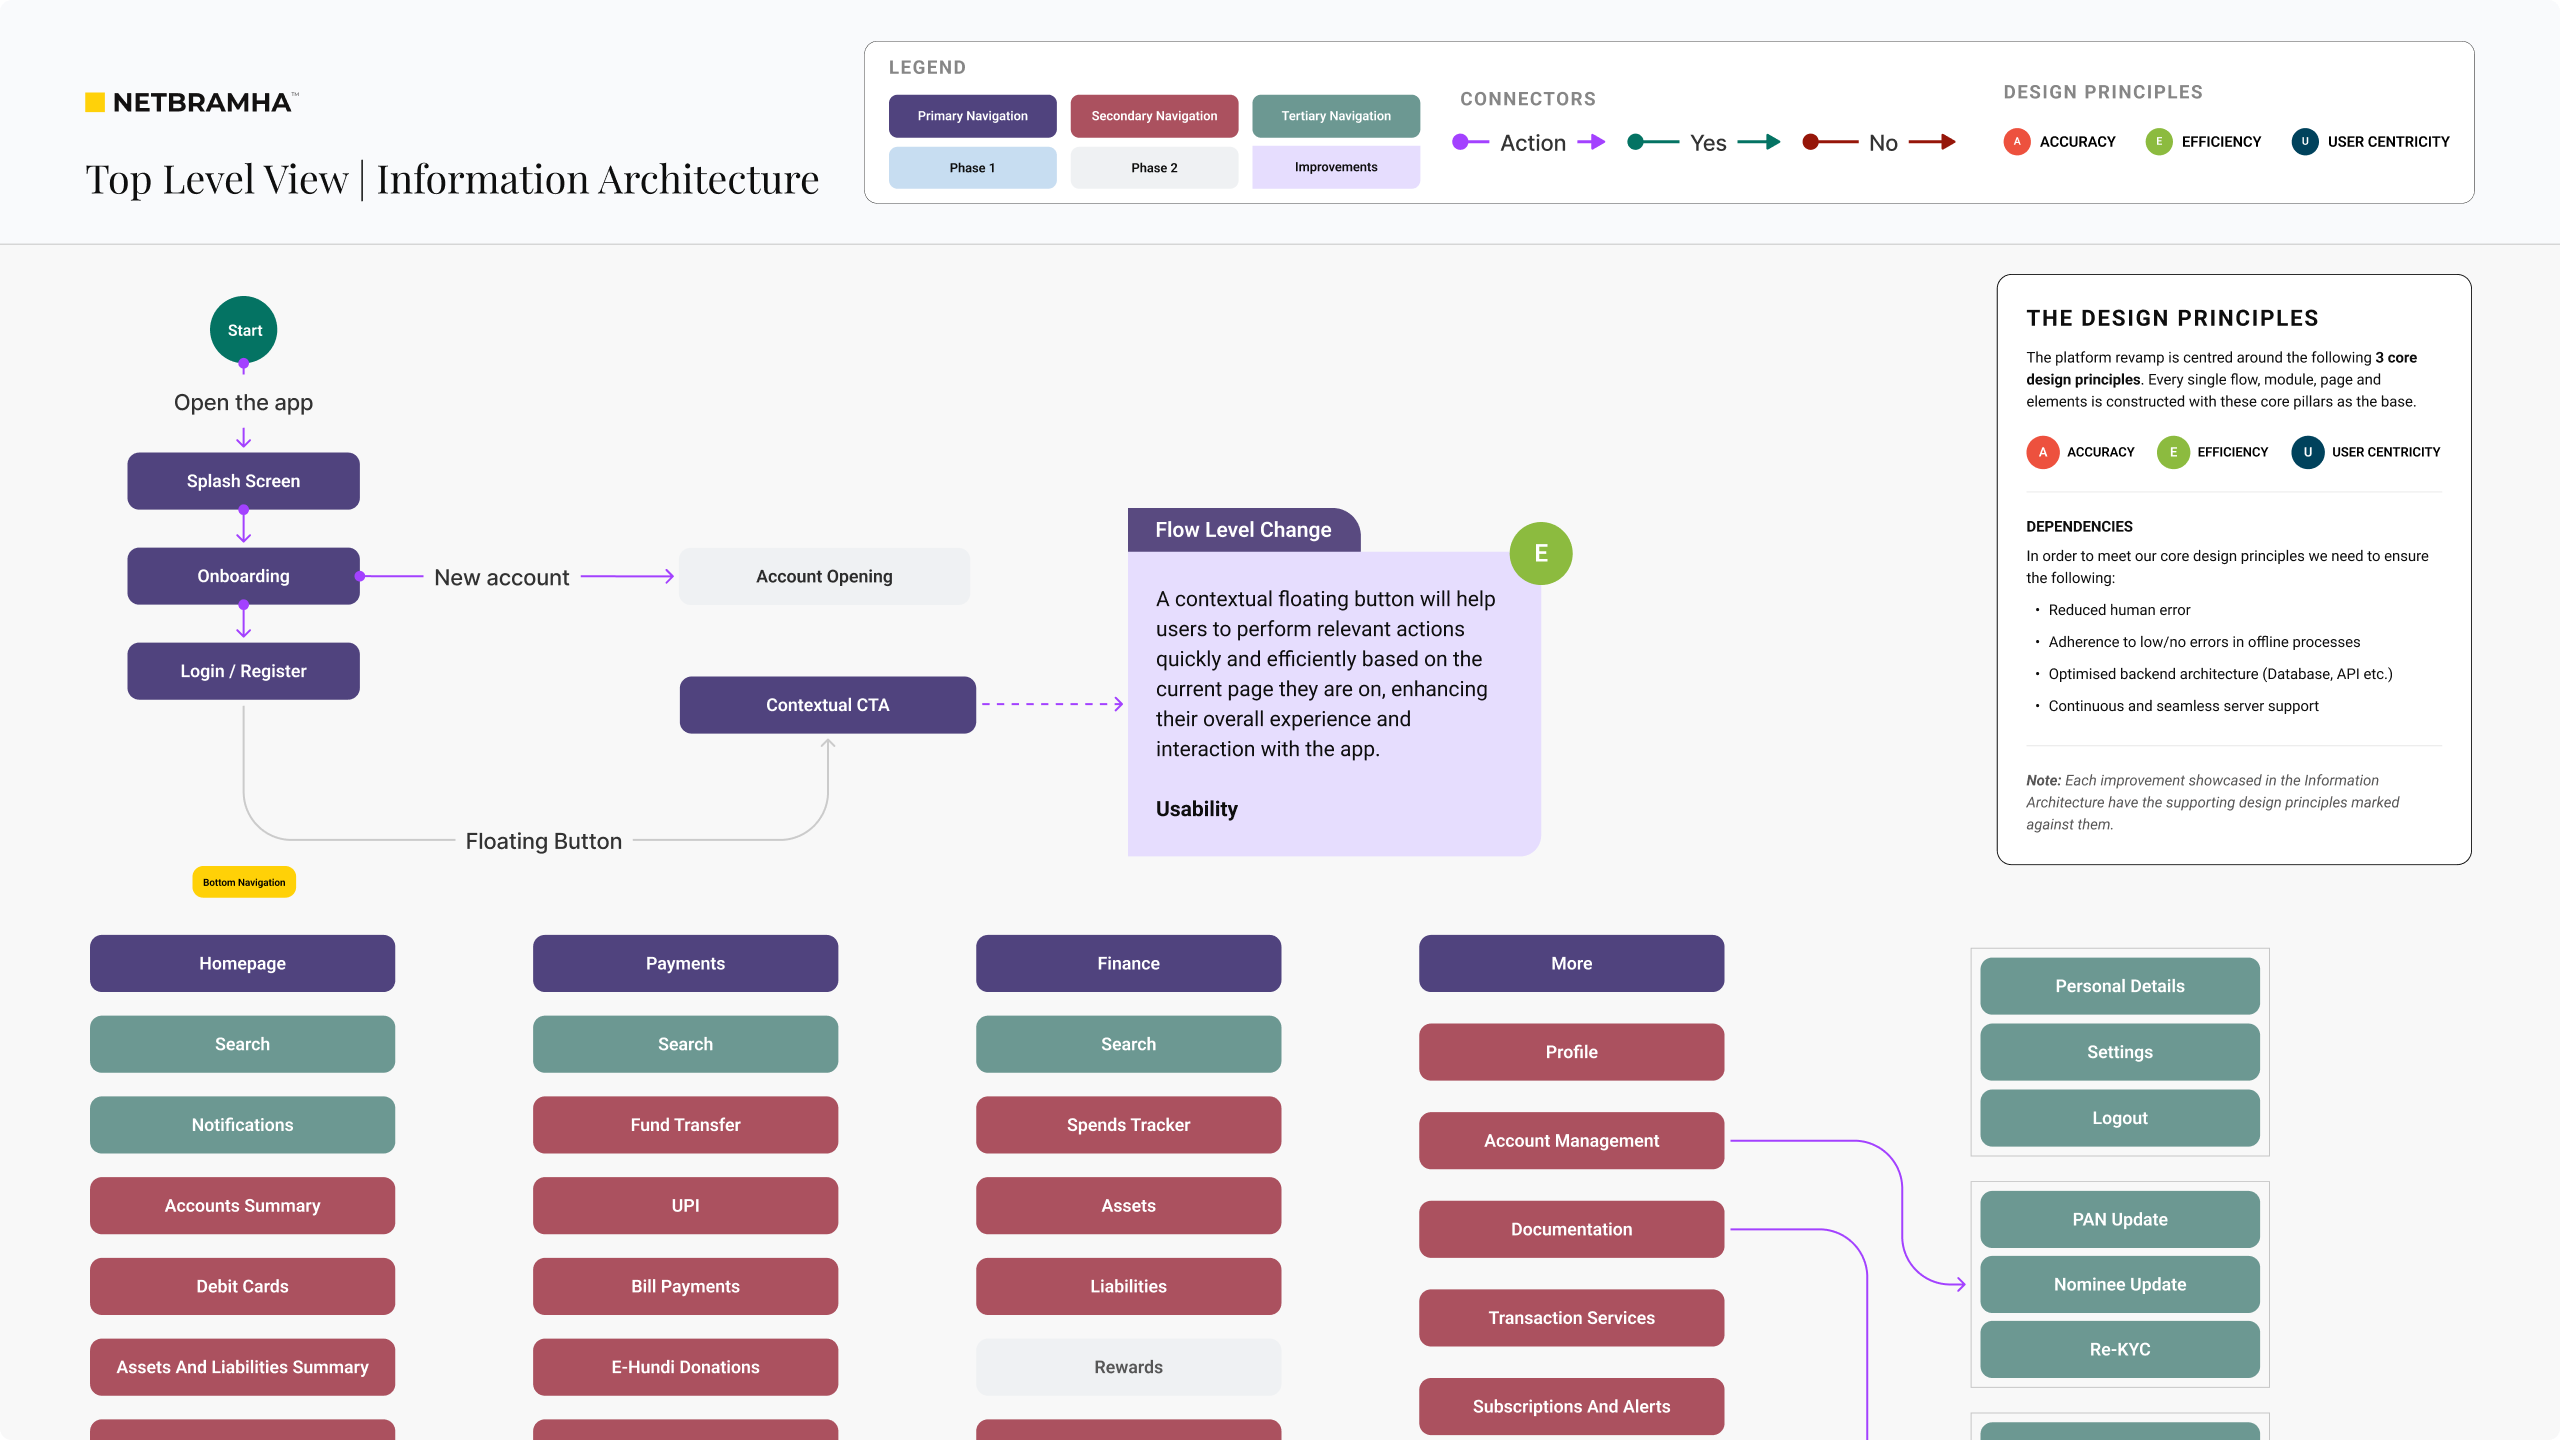
Task: Click the Transaction Services block
Action: tap(1571, 1318)
